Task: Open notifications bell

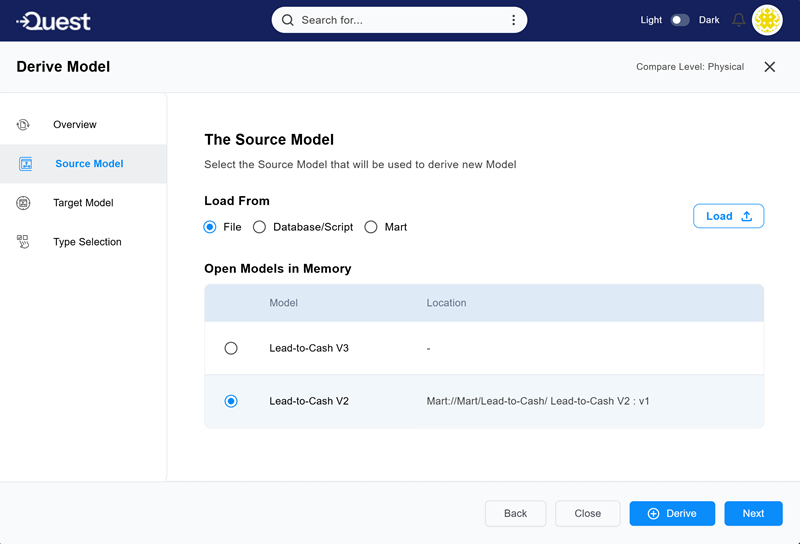Action: pos(738,20)
